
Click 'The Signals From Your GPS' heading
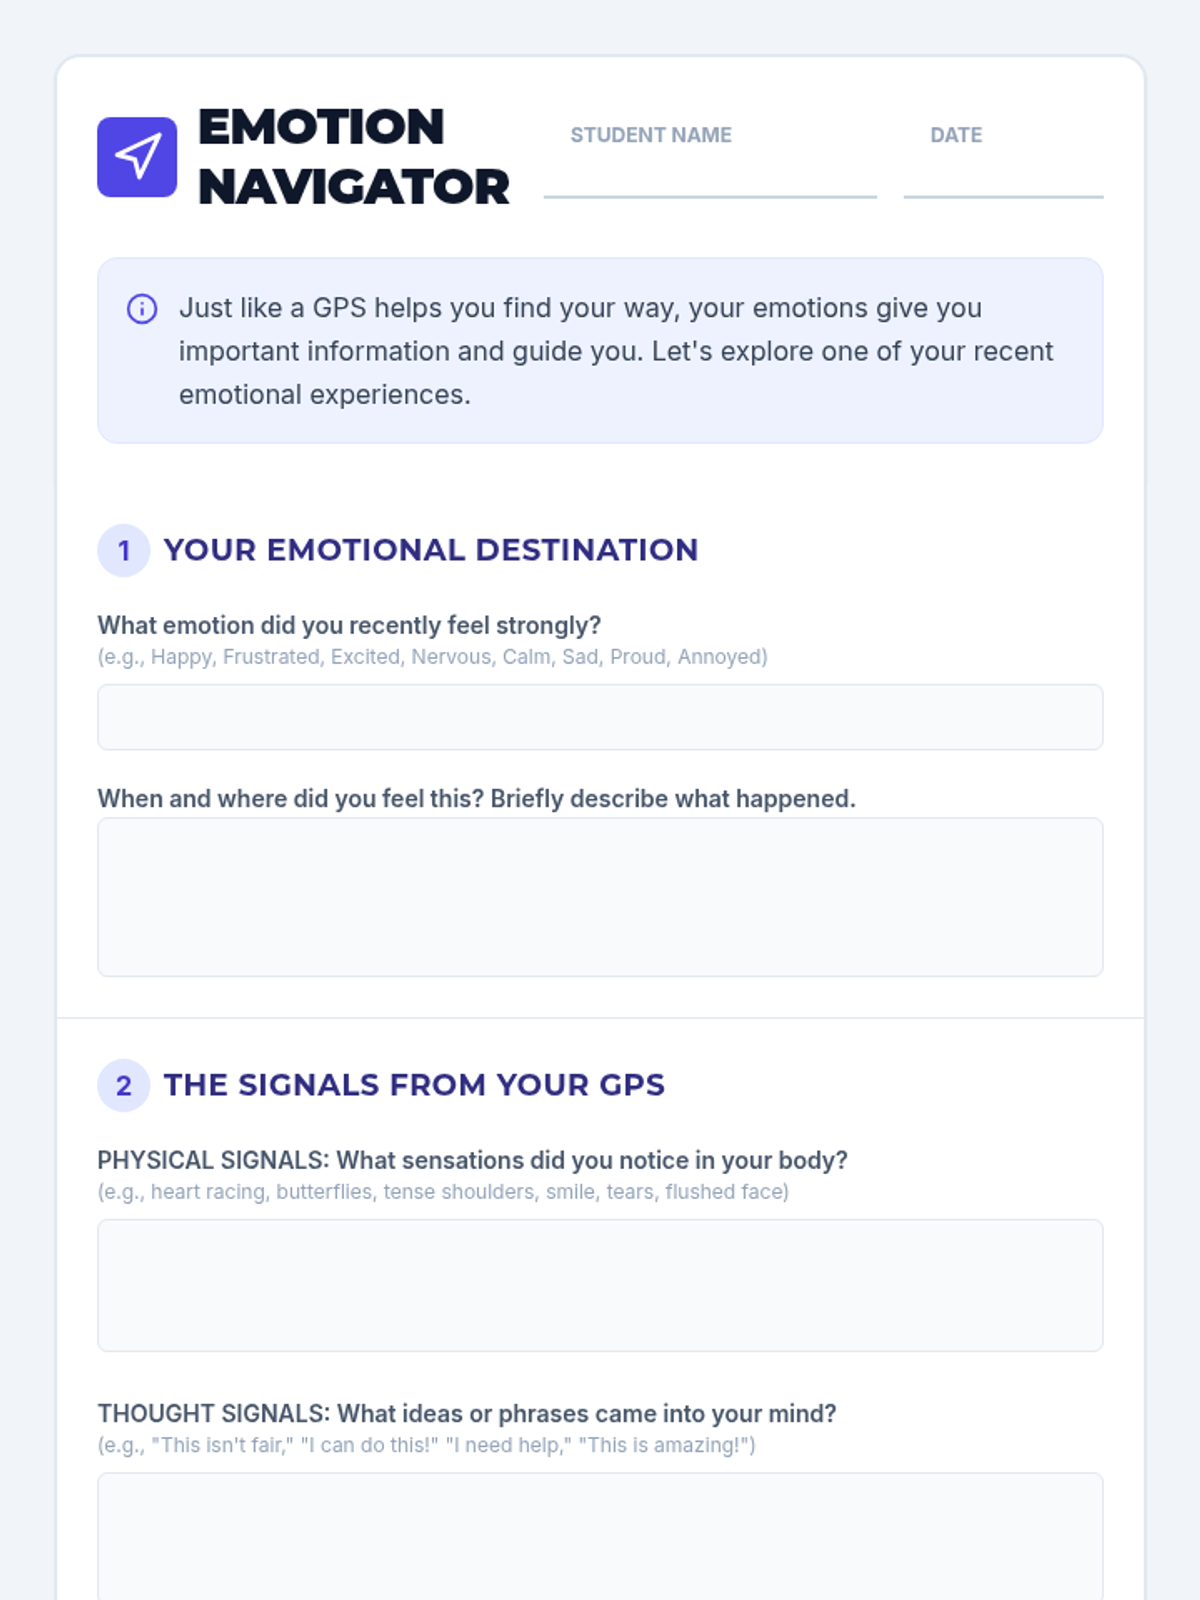[x=414, y=1085]
